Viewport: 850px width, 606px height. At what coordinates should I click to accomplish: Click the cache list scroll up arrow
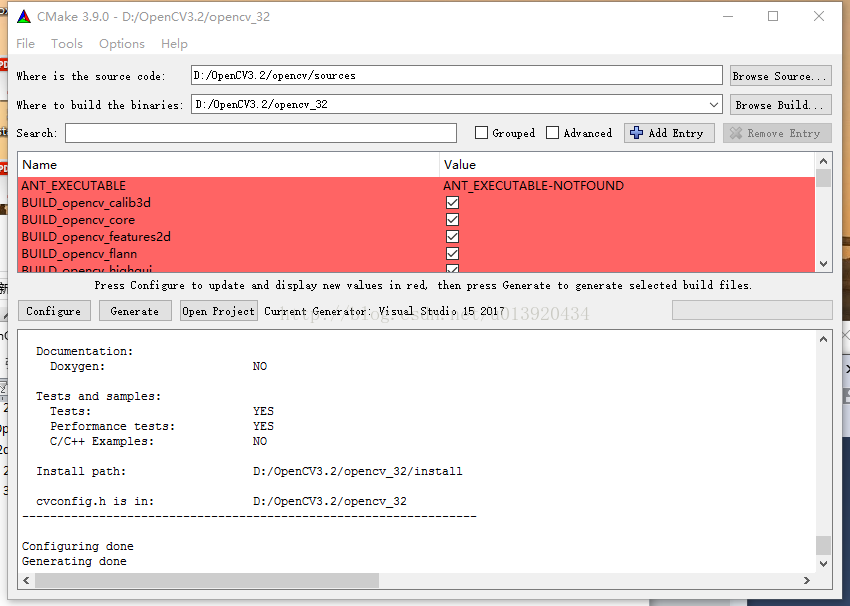point(823,161)
